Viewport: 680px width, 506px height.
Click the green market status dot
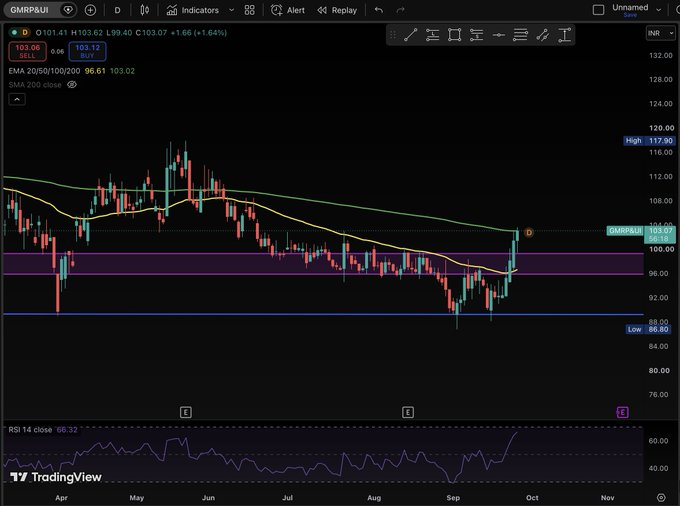tap(15, 32)
